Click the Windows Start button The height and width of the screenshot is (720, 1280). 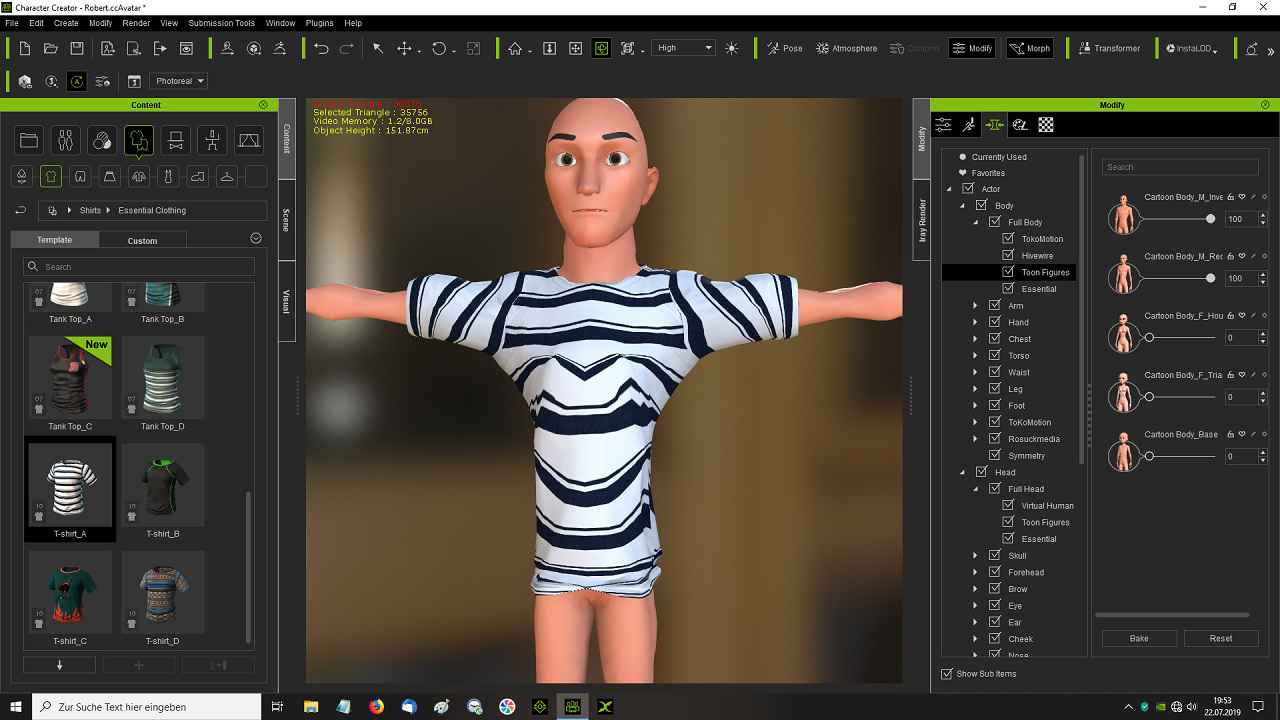[16, 707]
